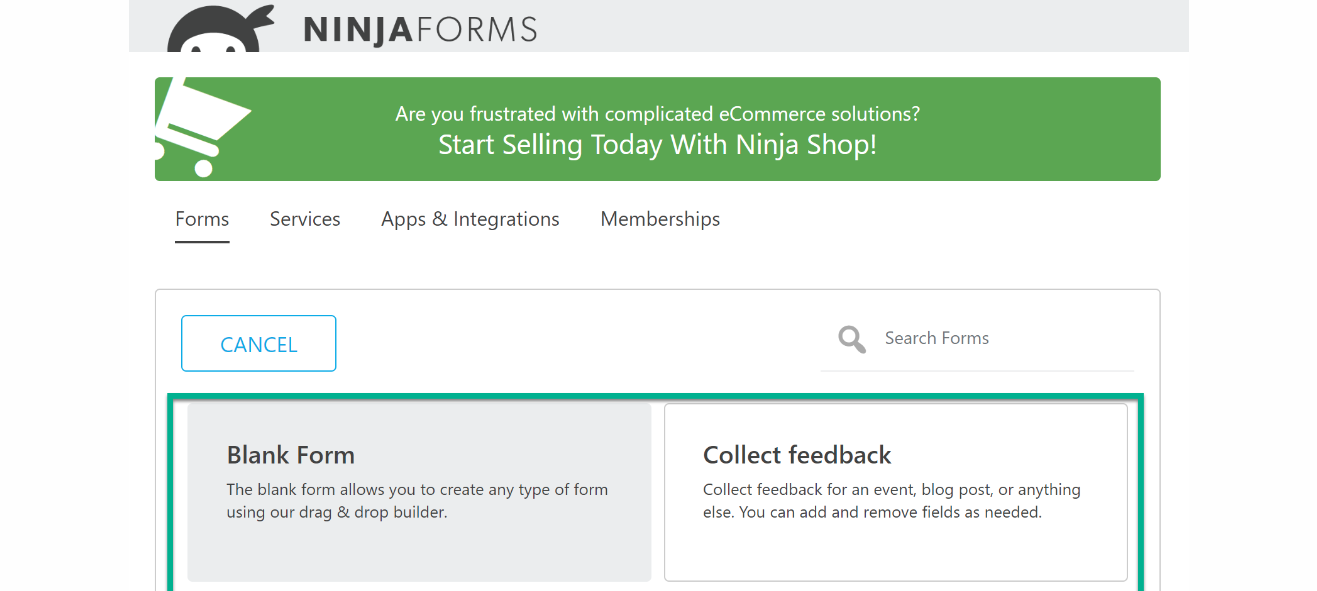This screenshot has width=1317, height=591.
Task: Go to Apps & Integrations tab
Action: [x=470, y=219]
